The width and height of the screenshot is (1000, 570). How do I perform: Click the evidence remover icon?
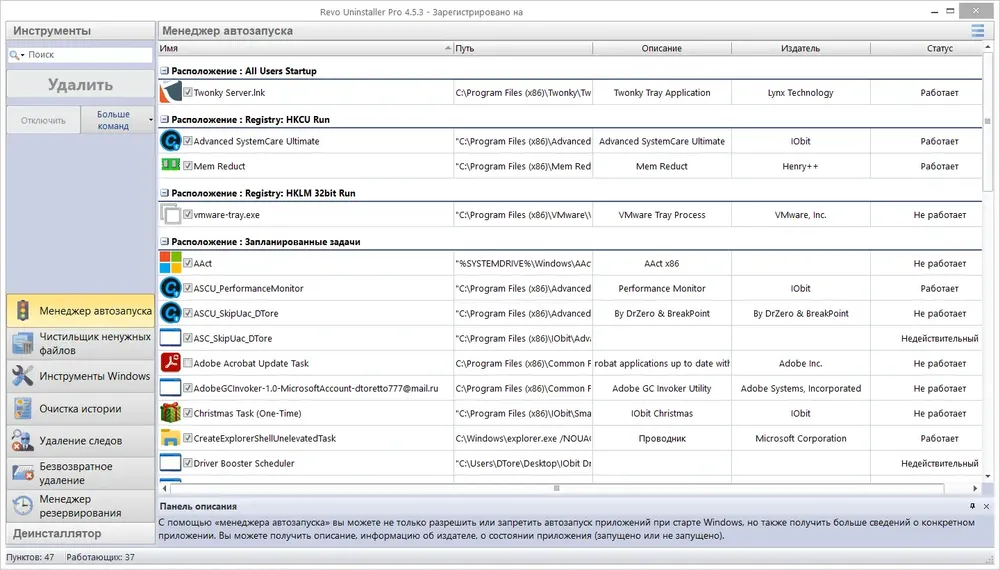(x=22, y=441)
